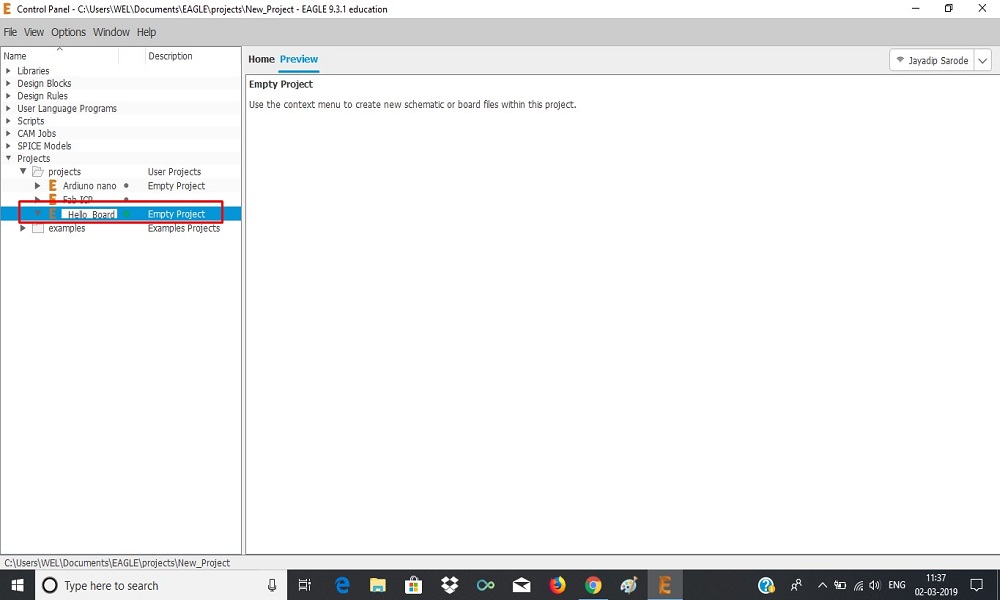Expand the Design Blocks node
This screenshot has height=600, width=1000.
tap(8, 84)
